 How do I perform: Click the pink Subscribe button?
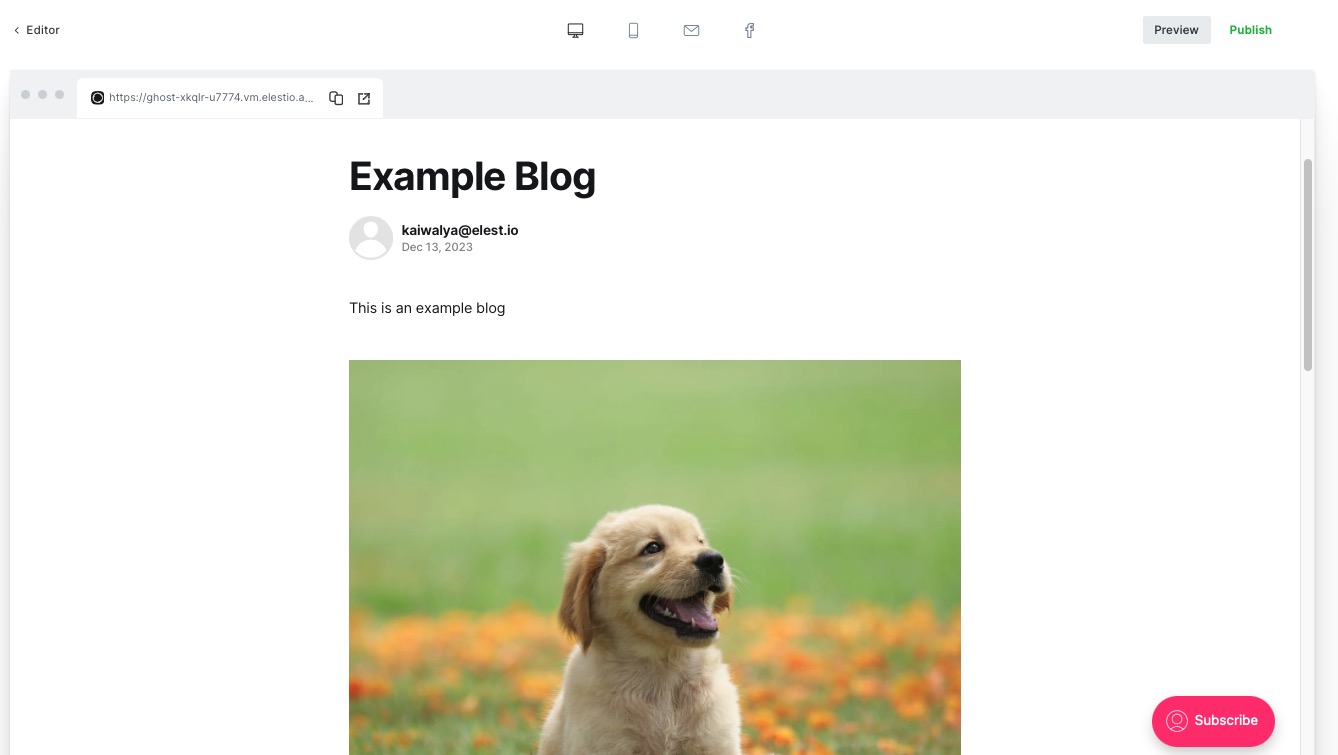coord(1213,721)
